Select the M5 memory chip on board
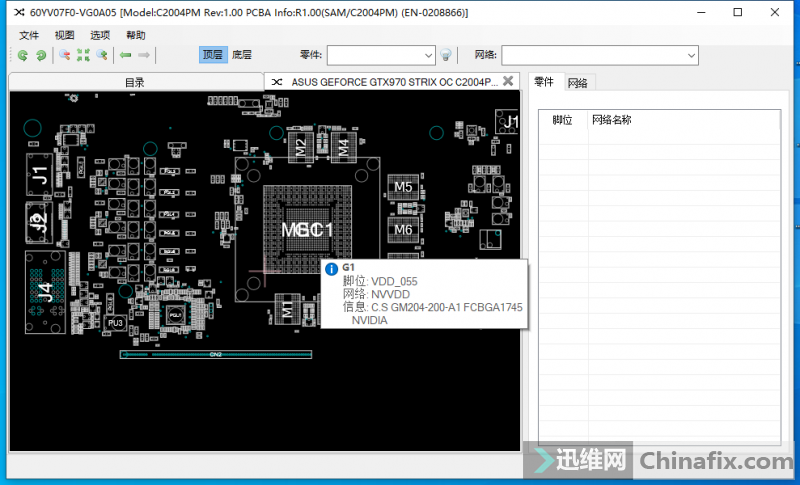Image resolution: width=800 pixels, height=485 pixels. pyautogui.click(x=403, y=187)
